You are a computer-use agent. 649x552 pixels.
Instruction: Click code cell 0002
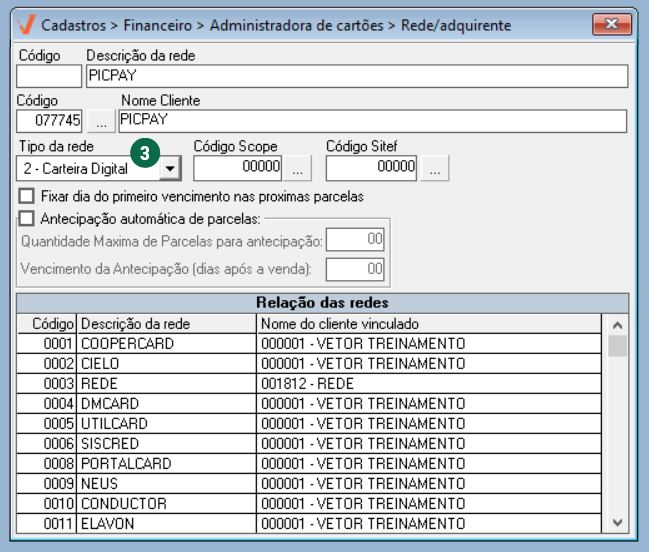tap(47, 363)
